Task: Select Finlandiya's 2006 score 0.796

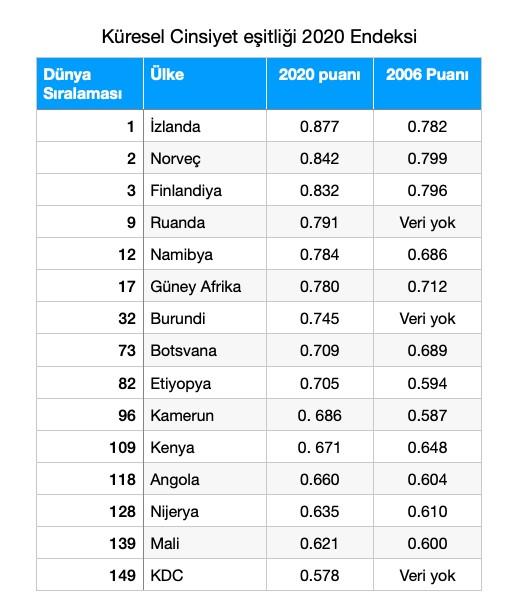Action: 427,190
